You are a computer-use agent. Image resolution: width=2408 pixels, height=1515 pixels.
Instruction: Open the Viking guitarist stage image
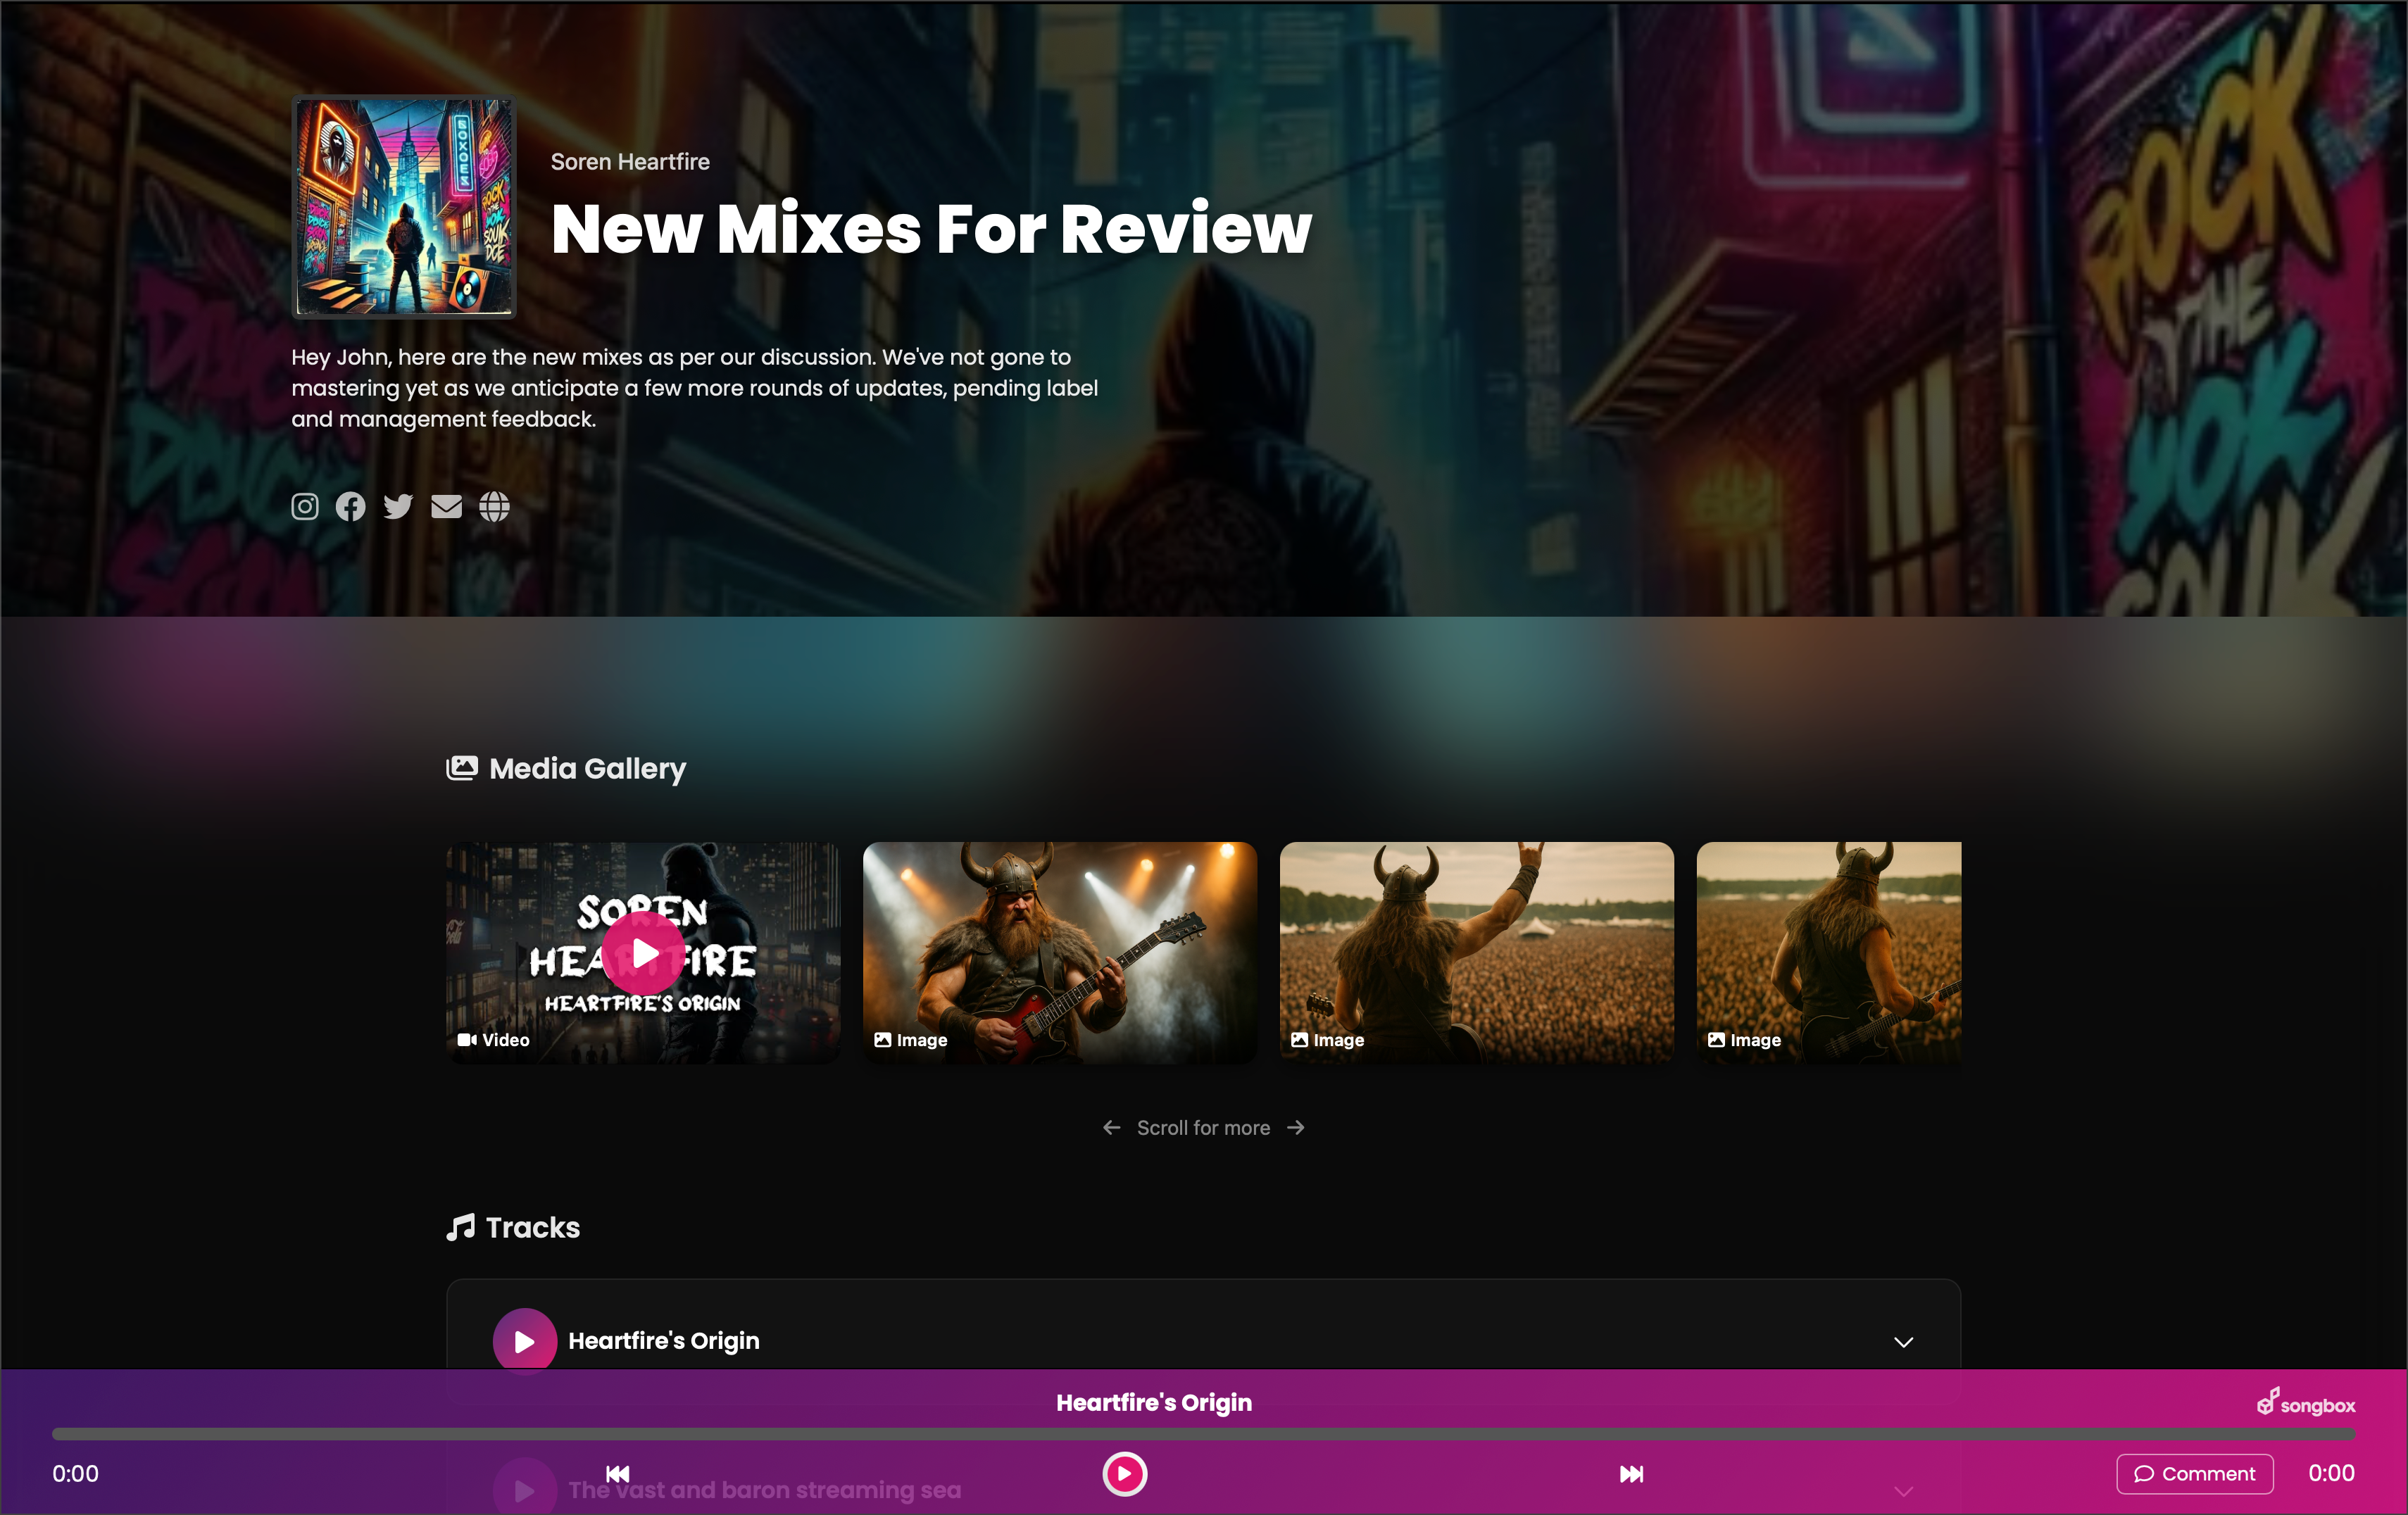click(x=1059, y=952)
